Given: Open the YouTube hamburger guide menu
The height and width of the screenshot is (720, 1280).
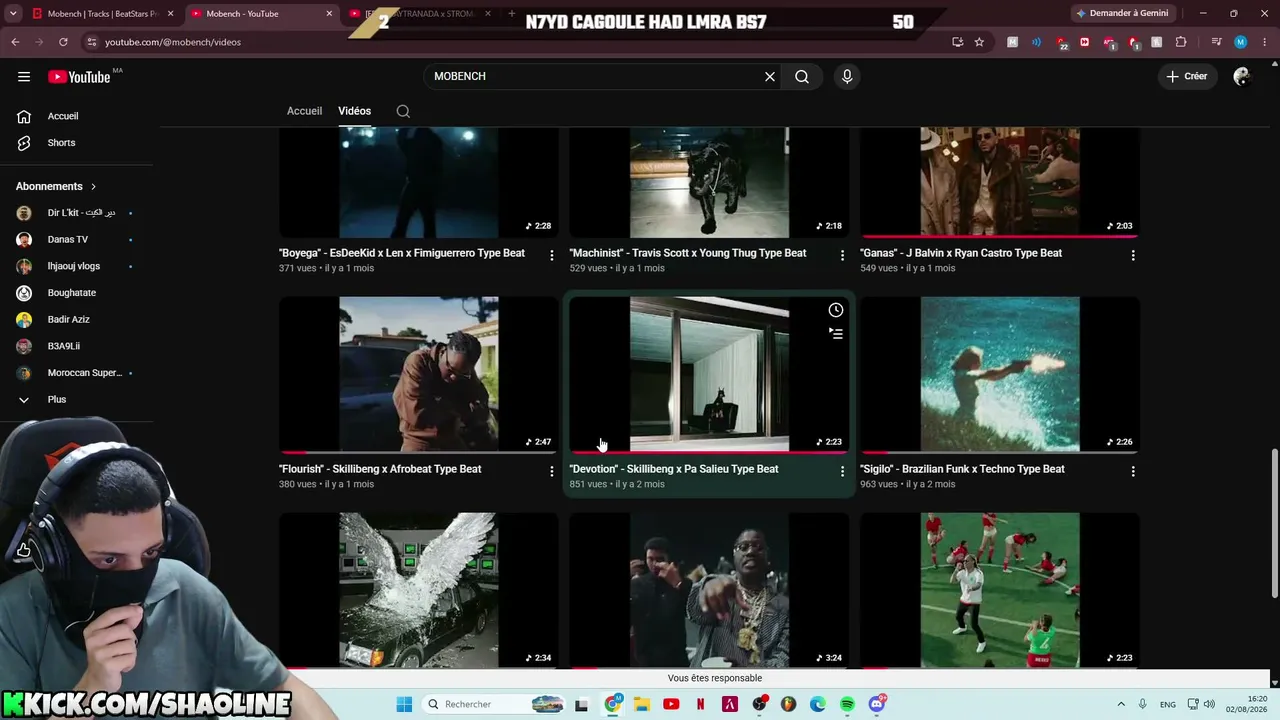Looking at the screenshot, I should pyautogui.click(x=24, y=77).
